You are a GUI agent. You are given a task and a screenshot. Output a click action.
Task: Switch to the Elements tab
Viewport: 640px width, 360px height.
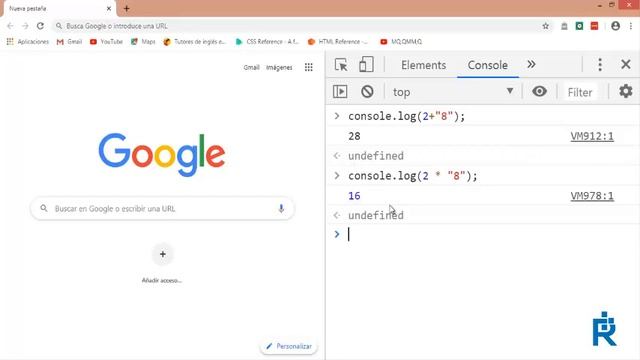(x=423, y=65)
